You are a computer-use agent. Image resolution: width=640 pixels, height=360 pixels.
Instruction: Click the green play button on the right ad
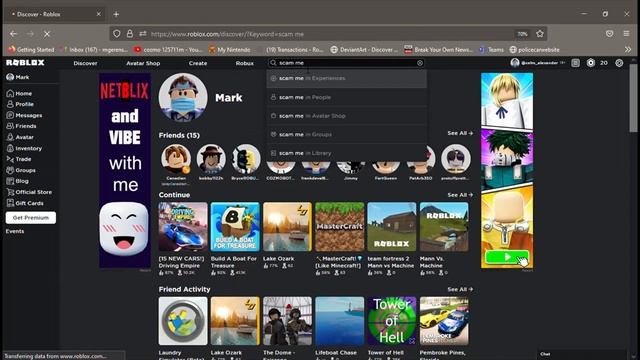coord(507,257)
